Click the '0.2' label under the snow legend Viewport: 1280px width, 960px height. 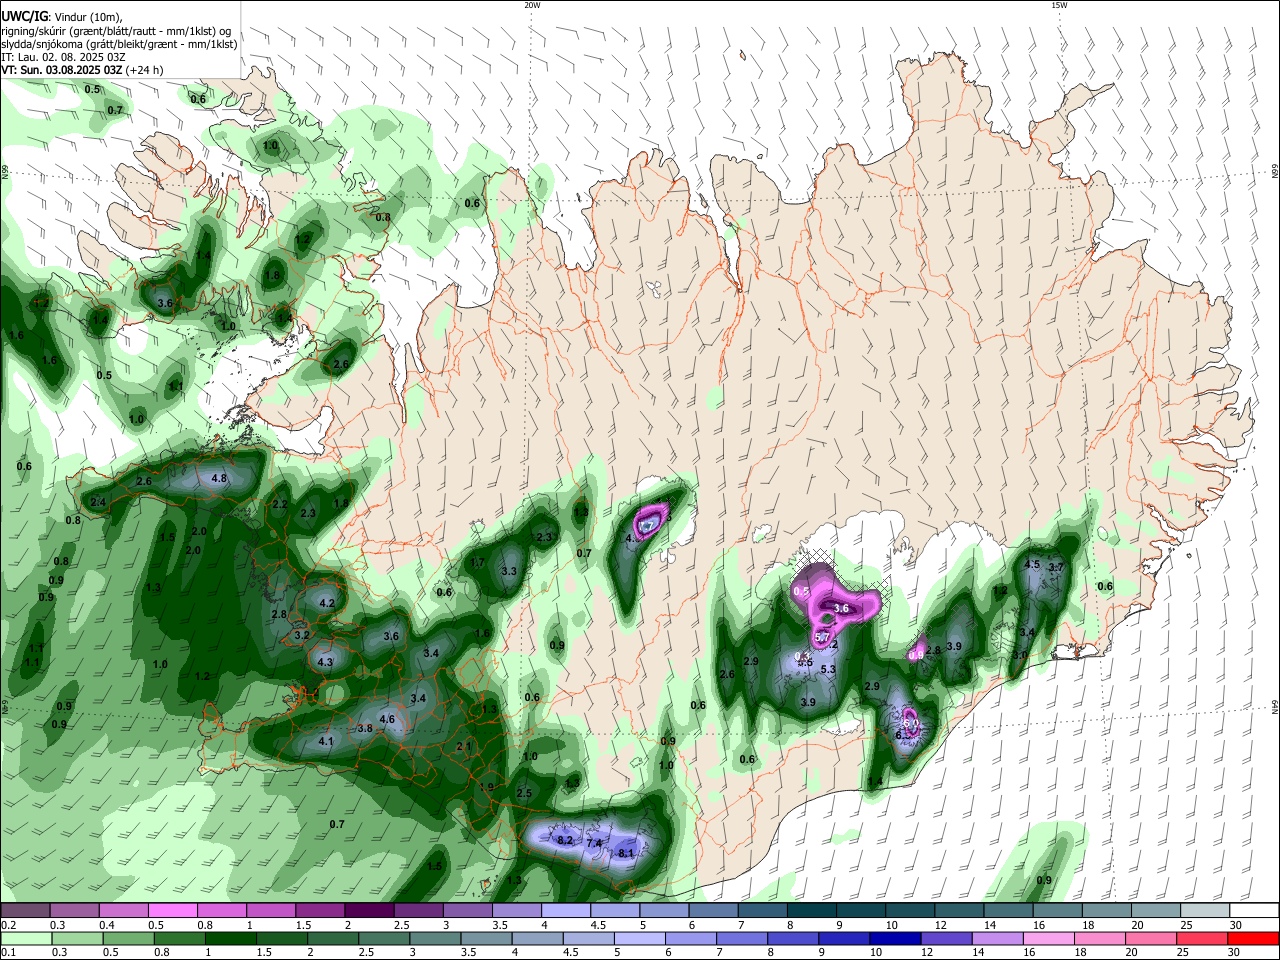(x=7, y=925)
